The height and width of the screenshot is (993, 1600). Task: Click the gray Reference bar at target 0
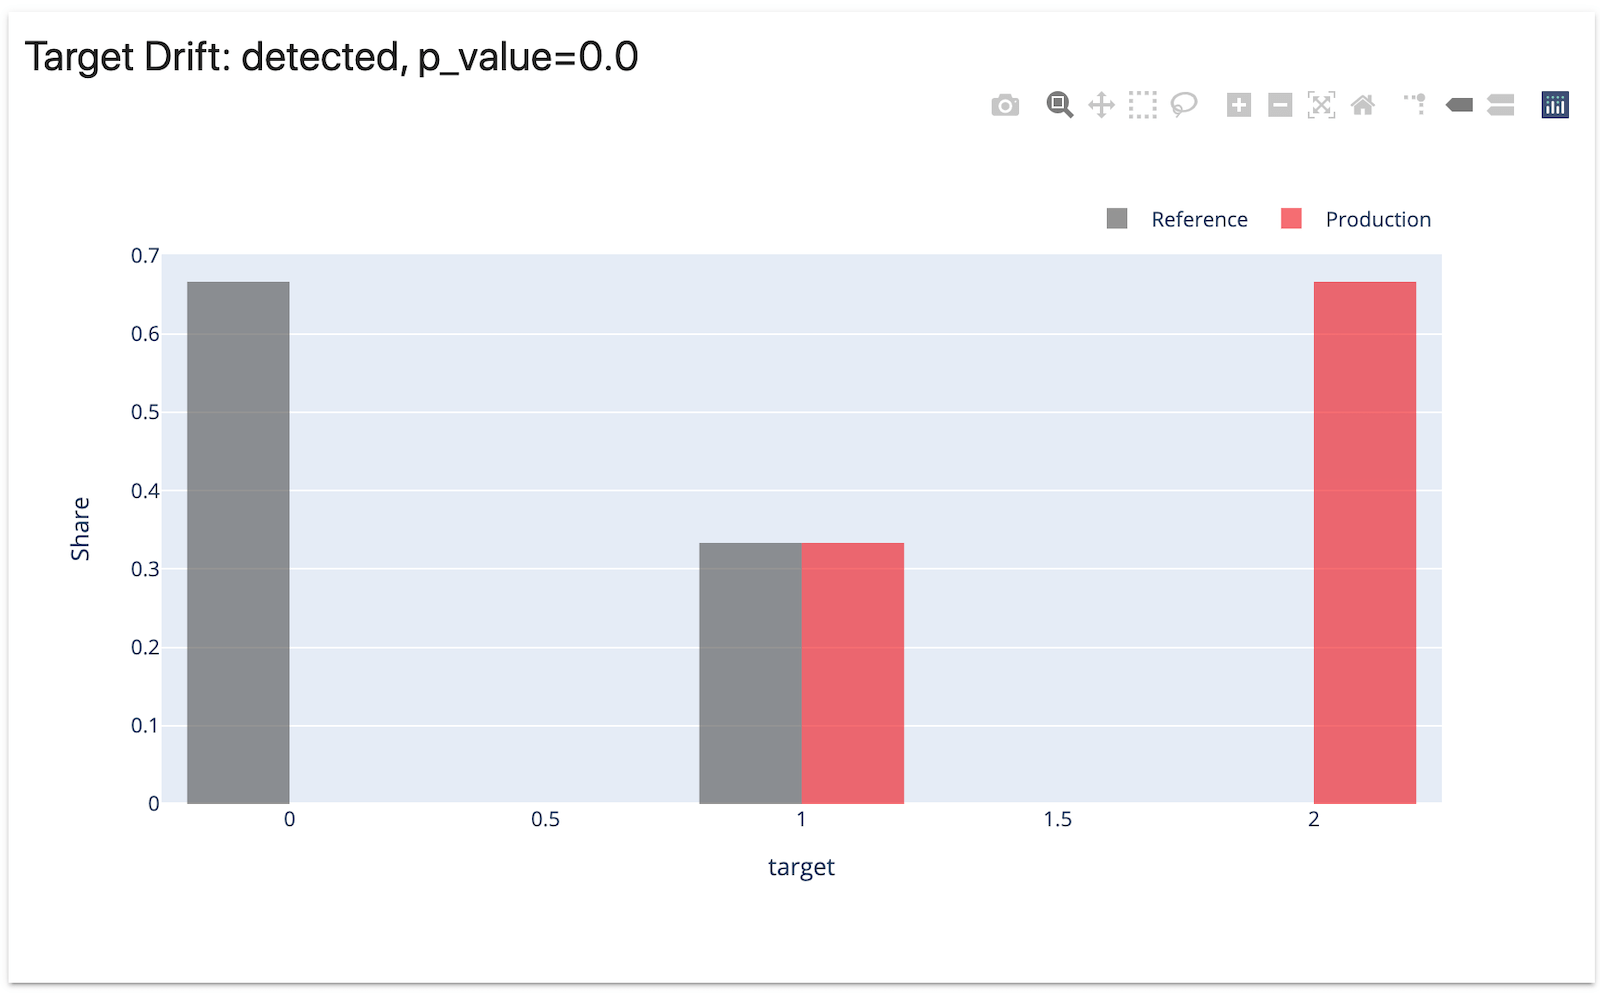point(238,542)
